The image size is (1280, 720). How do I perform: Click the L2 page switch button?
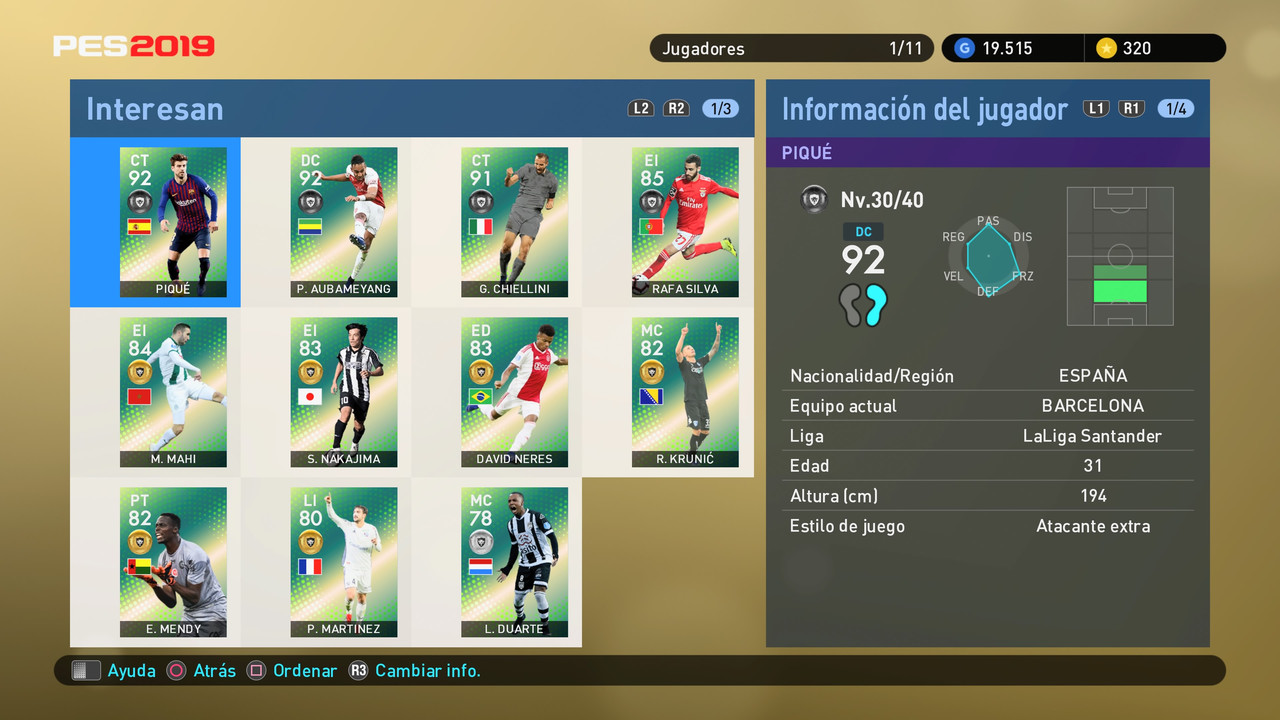click(641, 108)
